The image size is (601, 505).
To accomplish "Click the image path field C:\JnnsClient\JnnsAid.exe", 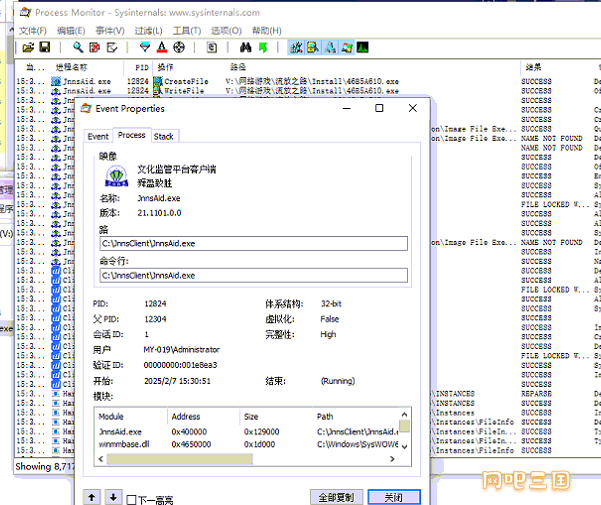I will [x=253, y=243].
